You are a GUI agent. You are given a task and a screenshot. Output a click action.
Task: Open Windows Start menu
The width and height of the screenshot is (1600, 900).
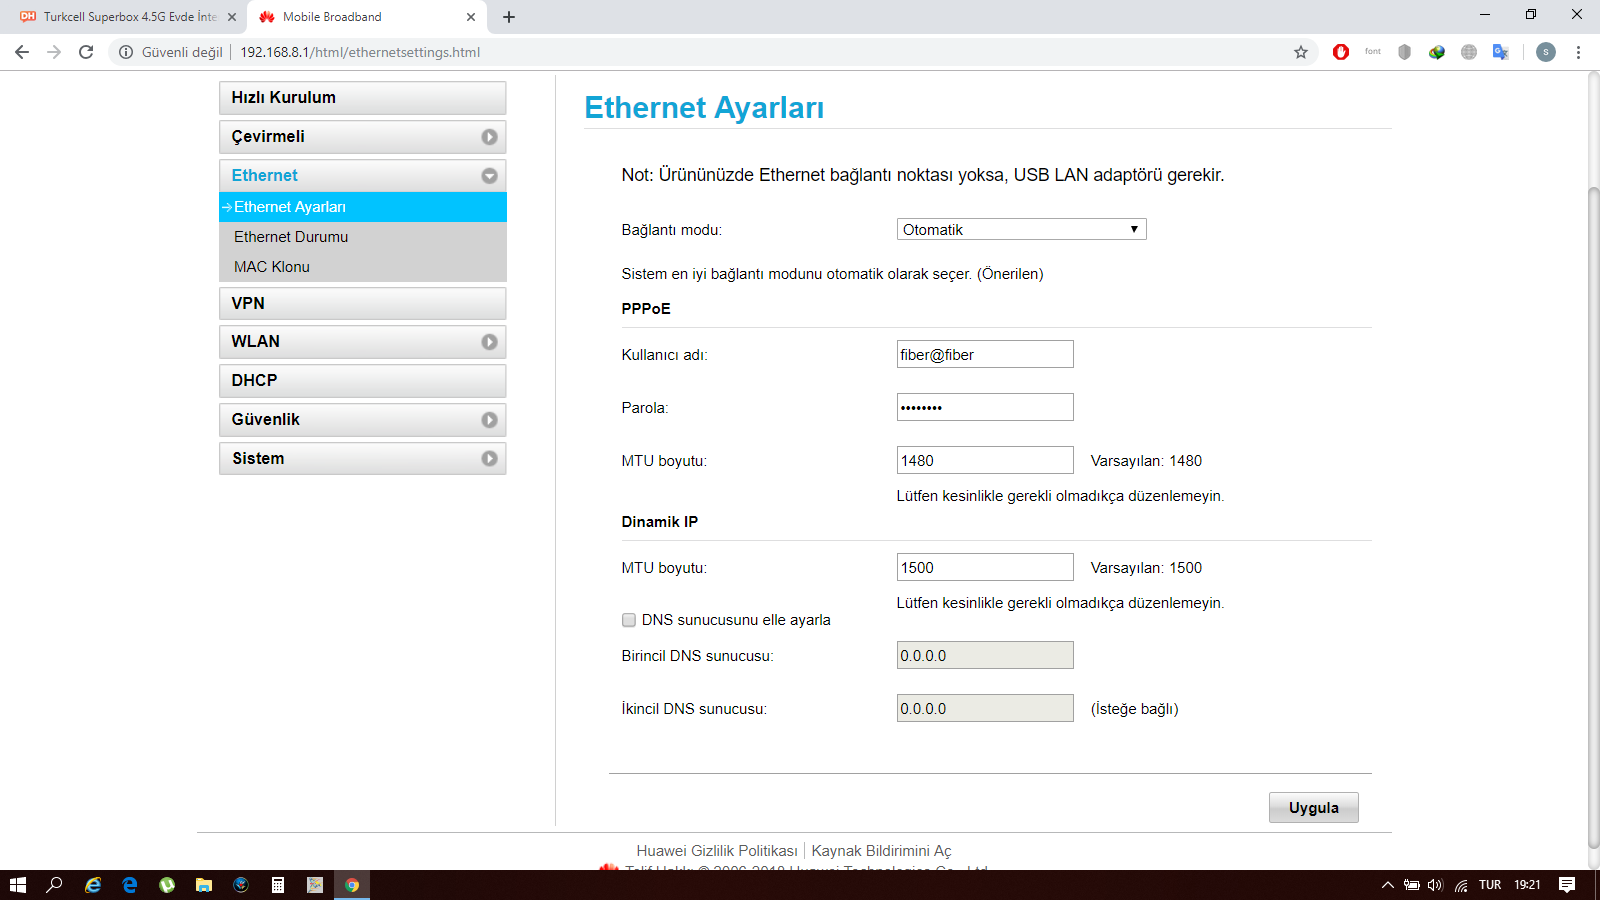point(17,885)
